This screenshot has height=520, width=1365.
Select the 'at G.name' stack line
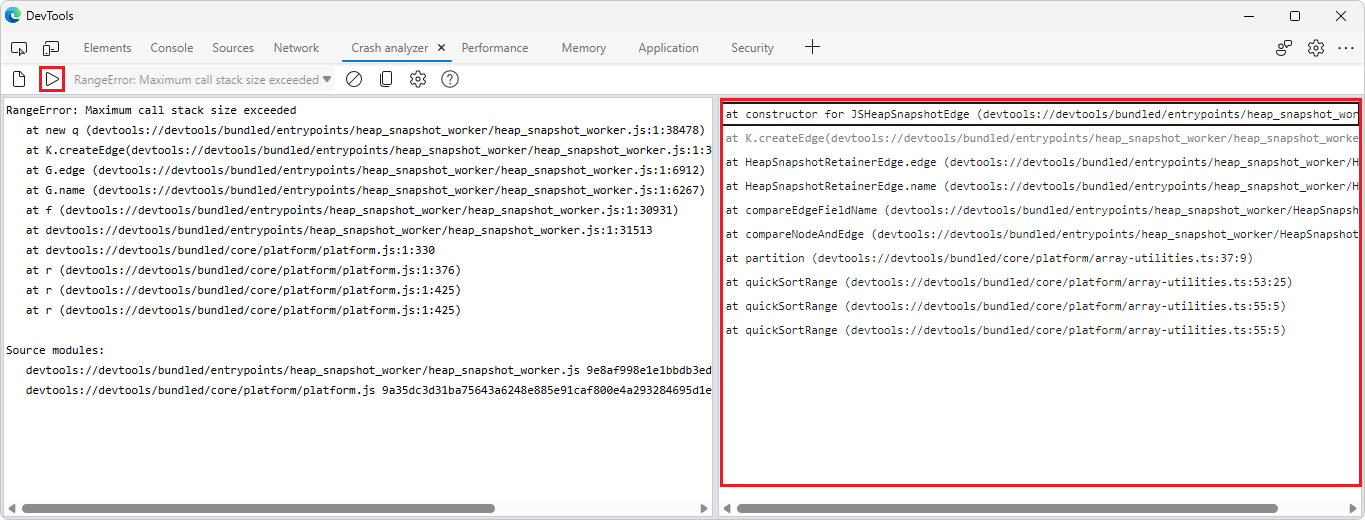click(365, 190)
